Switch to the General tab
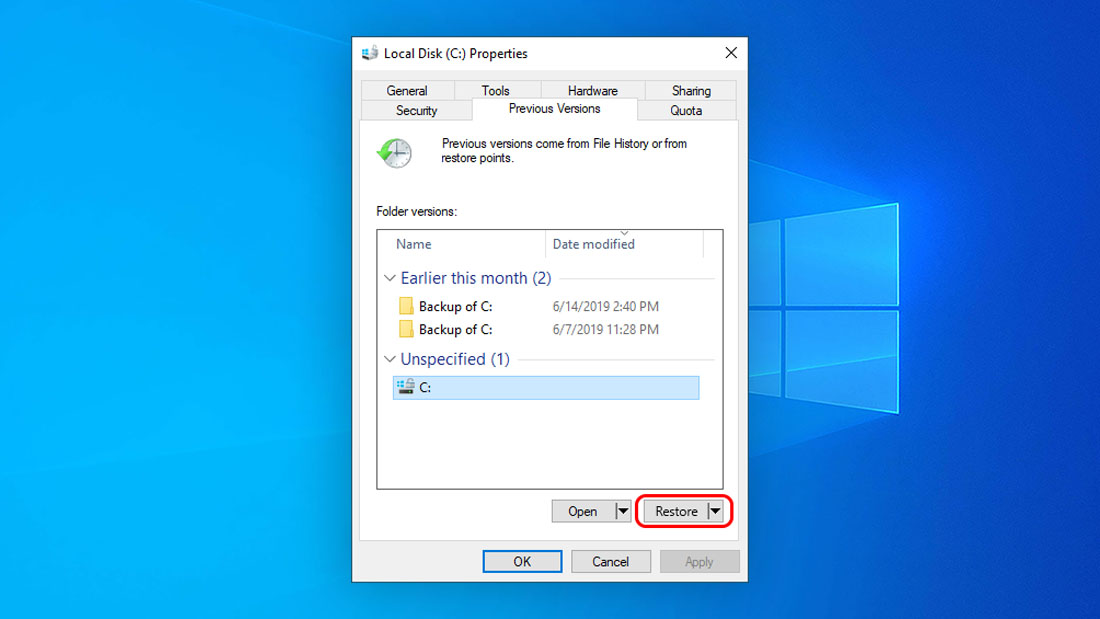The image size is (1100, 619). tap(407, 91)
